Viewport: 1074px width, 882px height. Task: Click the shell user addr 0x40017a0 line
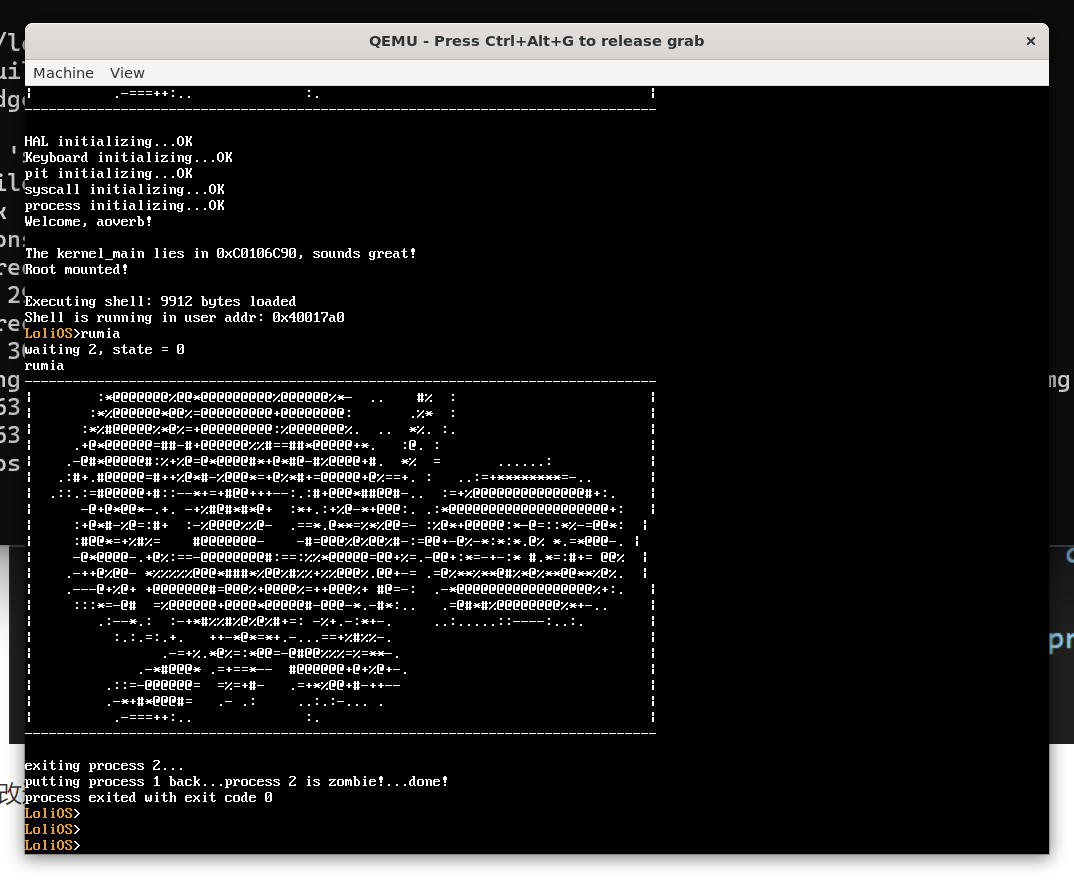point(184,317)
